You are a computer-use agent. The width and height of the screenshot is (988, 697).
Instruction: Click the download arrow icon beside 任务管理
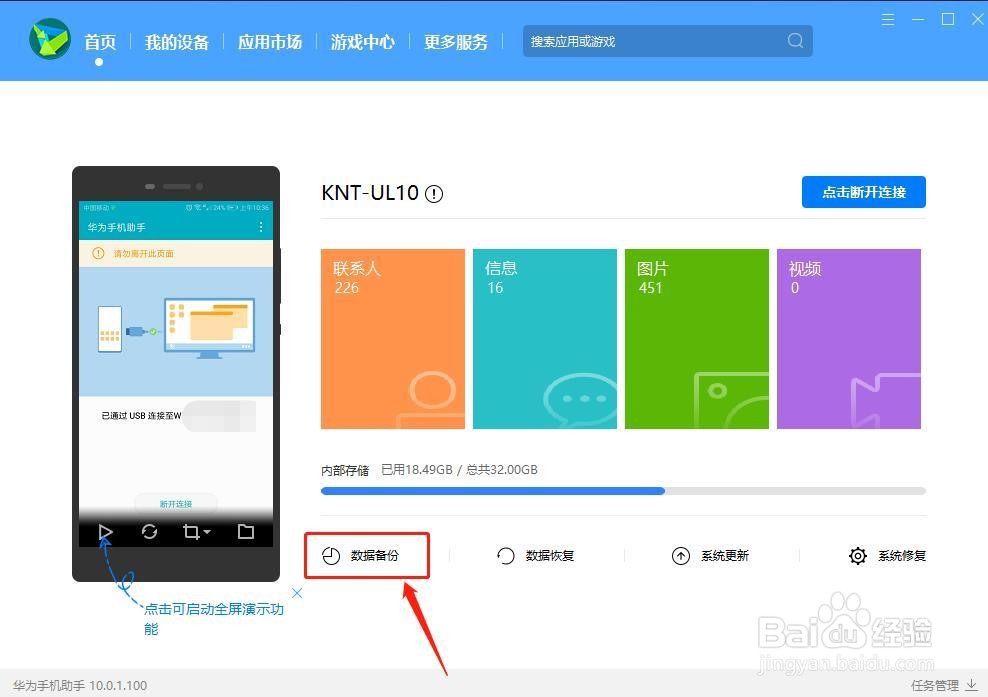pos(971,684)
